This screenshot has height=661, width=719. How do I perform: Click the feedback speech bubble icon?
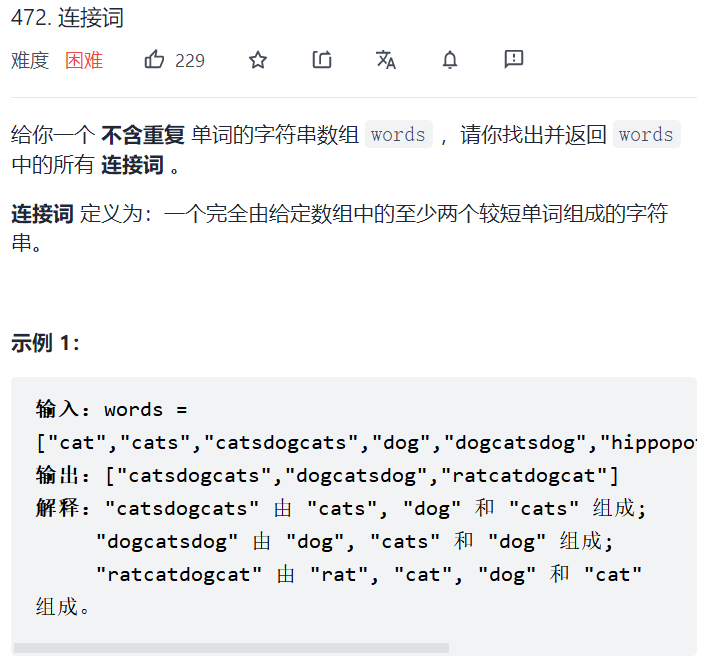click(x=514, y=60)
